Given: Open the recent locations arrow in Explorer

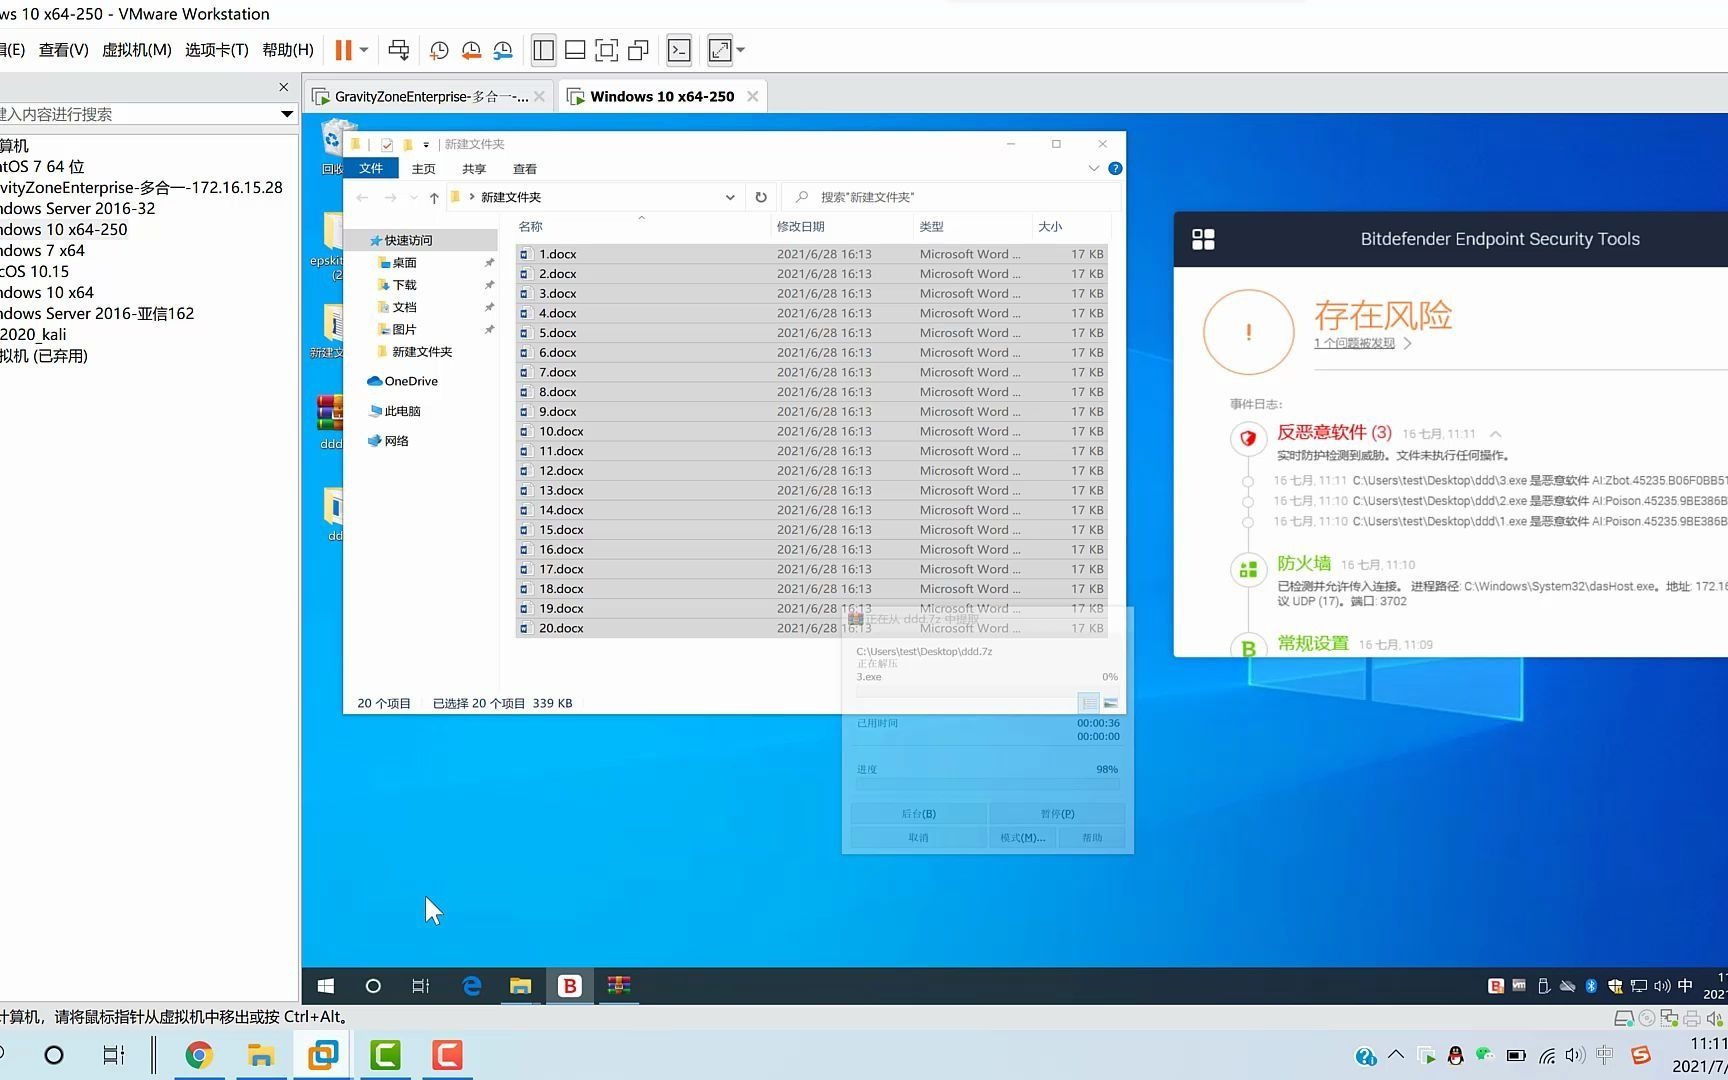Looking at the screenshot, I should (x=414, y=198).
